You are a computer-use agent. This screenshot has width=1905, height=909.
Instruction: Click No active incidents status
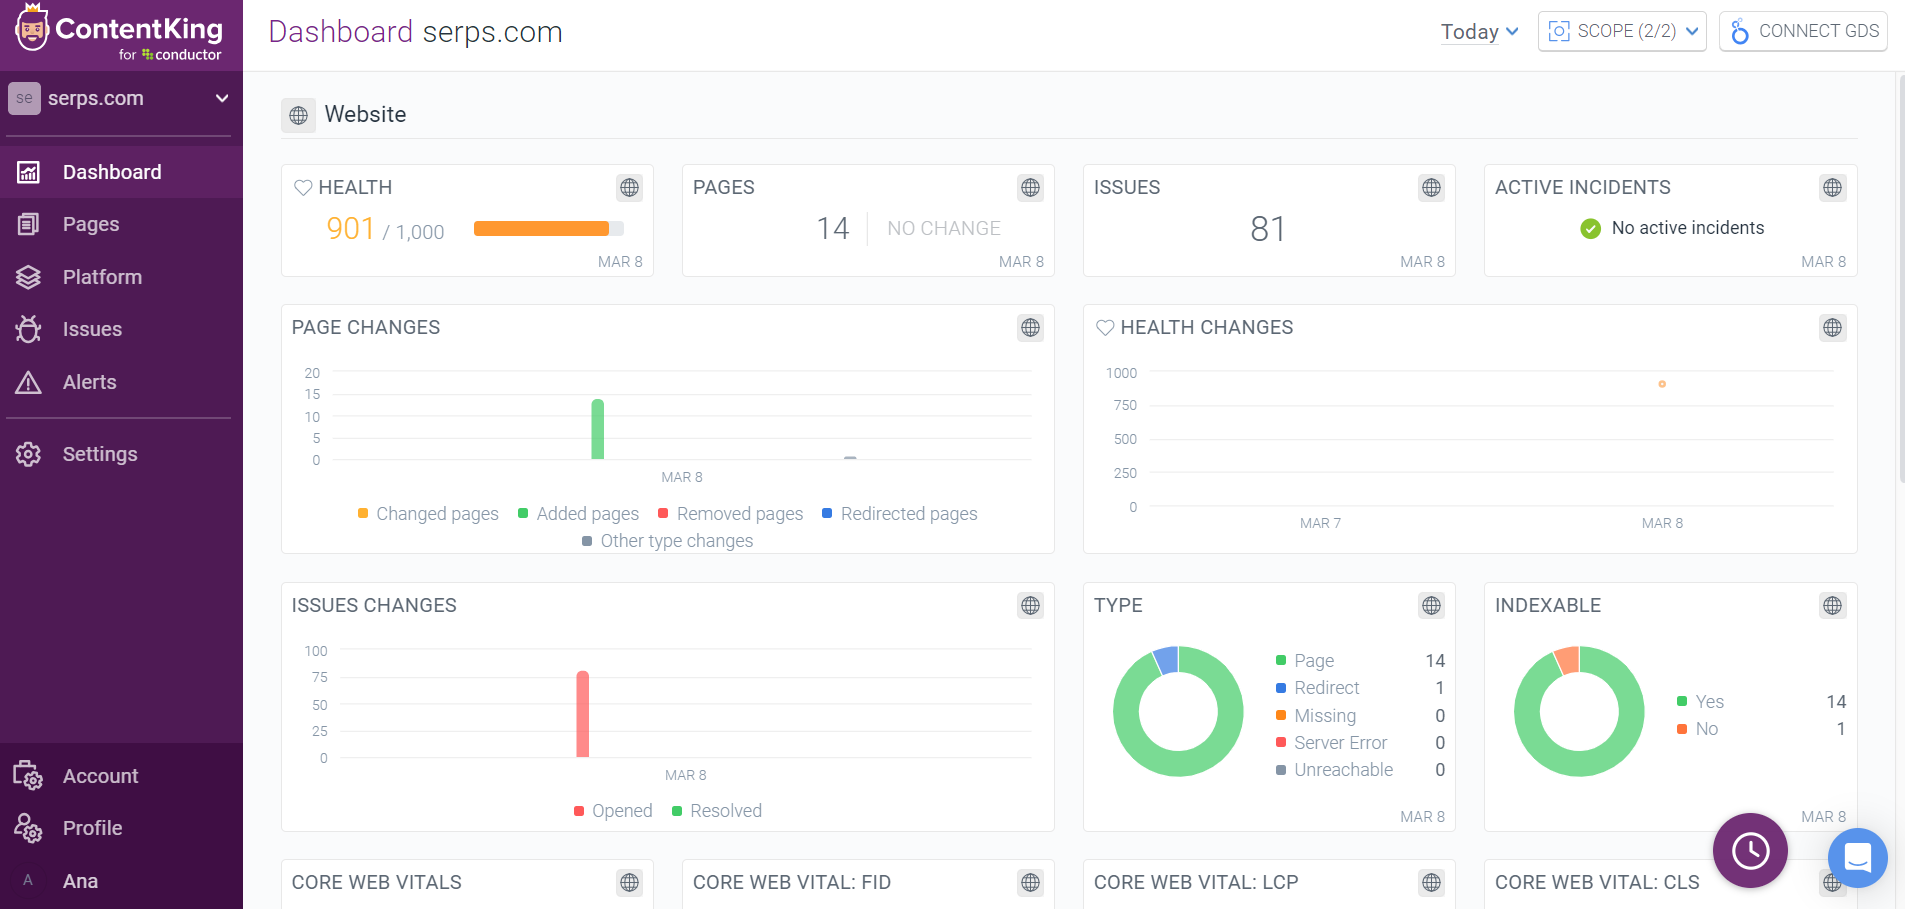click(x=1672, y=228)
